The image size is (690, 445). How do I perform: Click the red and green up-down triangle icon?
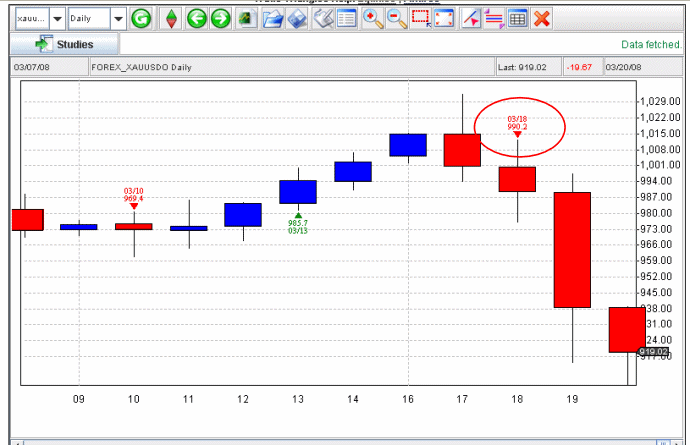click(x=172, y=18)
